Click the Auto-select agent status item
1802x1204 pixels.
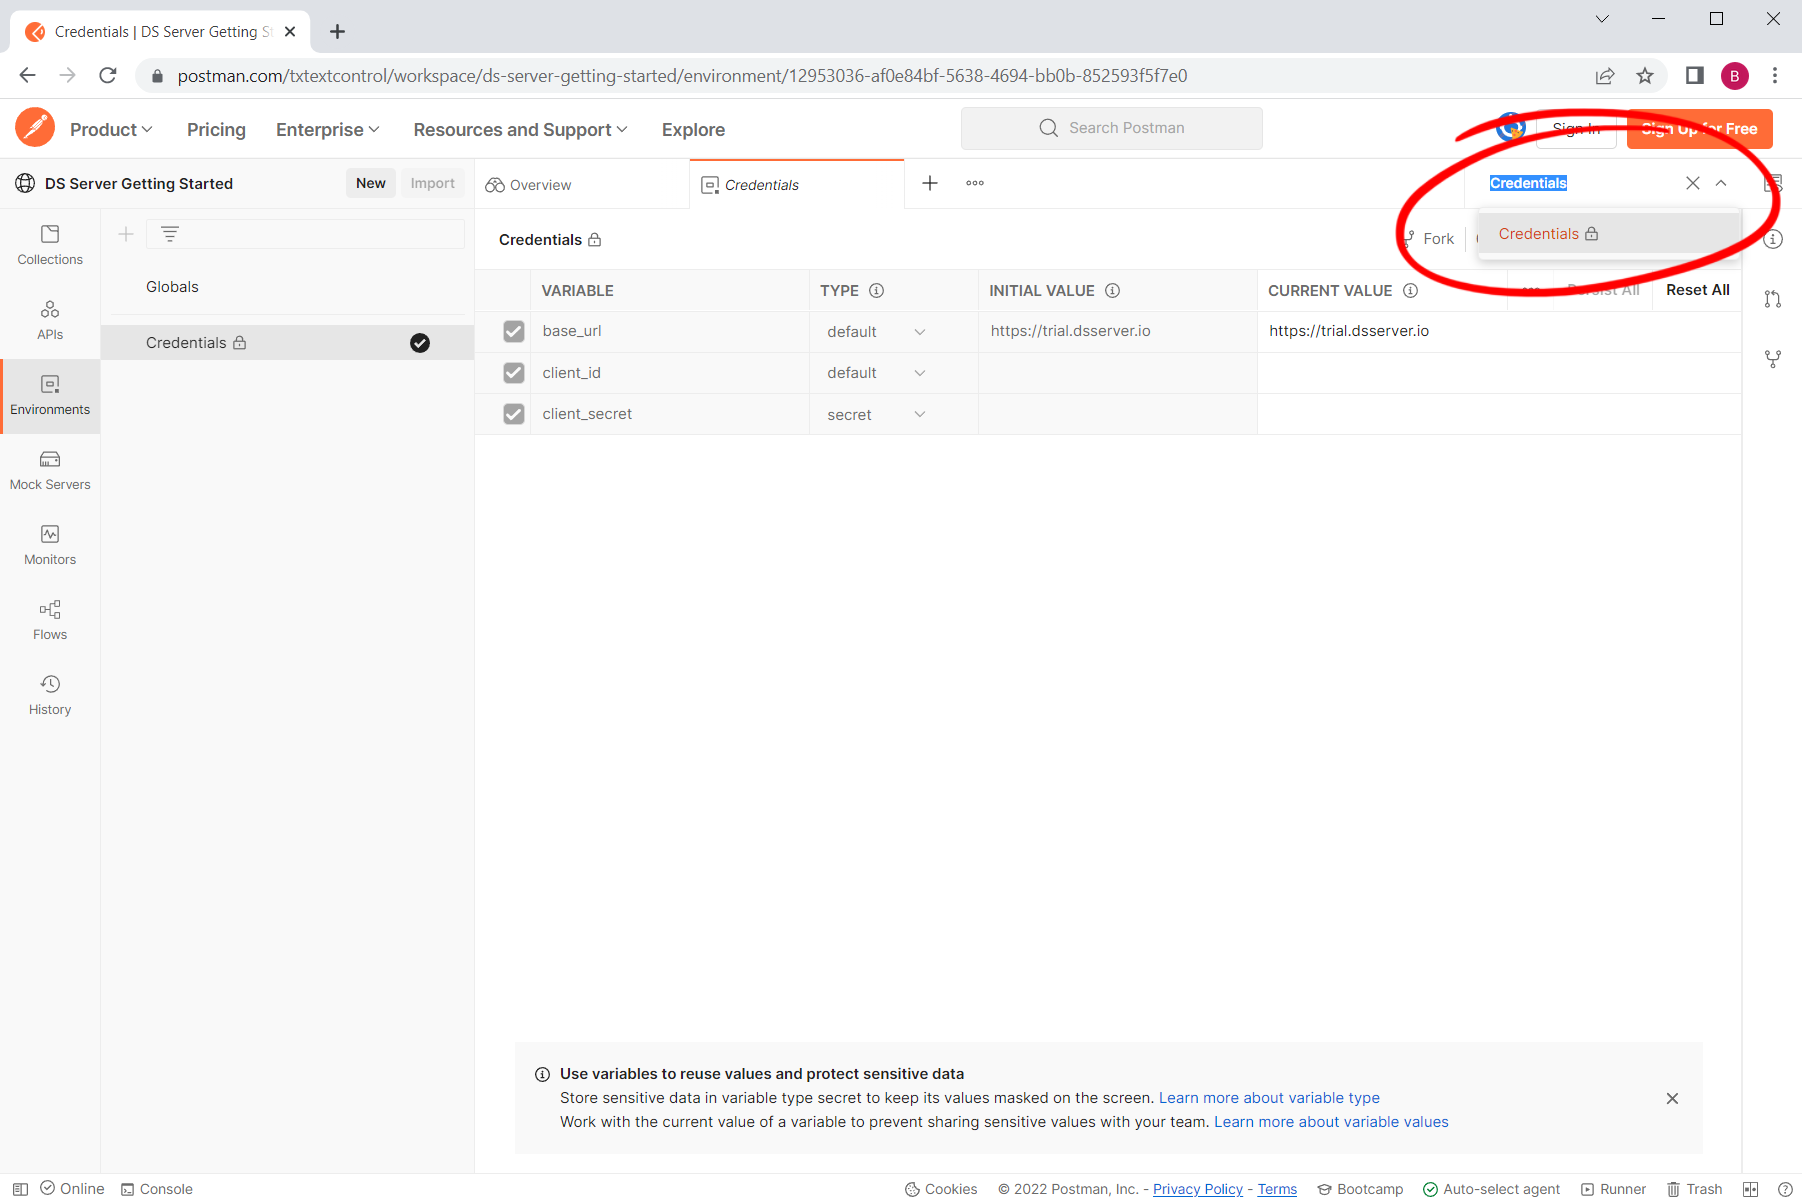pyautogui.click(x=1491, y=1189)
